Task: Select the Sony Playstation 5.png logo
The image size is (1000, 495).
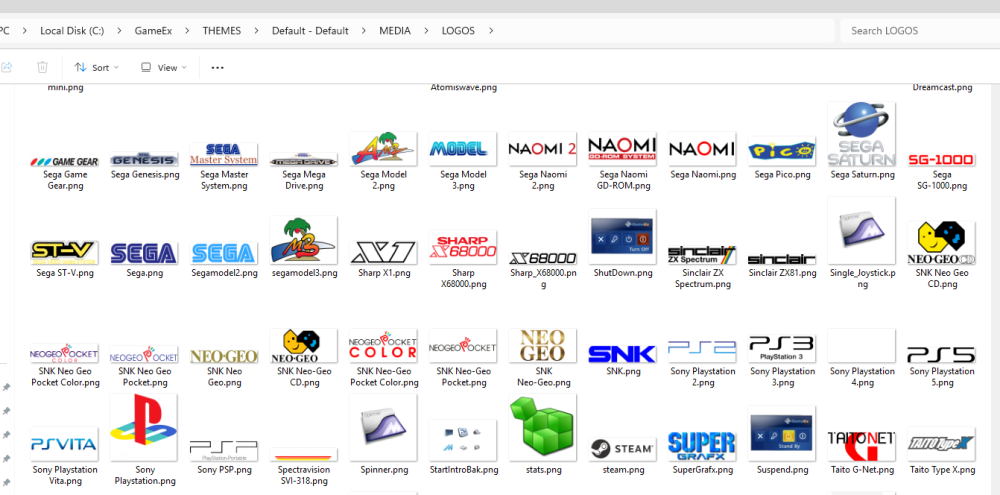Action: click(x=941, y=354)
